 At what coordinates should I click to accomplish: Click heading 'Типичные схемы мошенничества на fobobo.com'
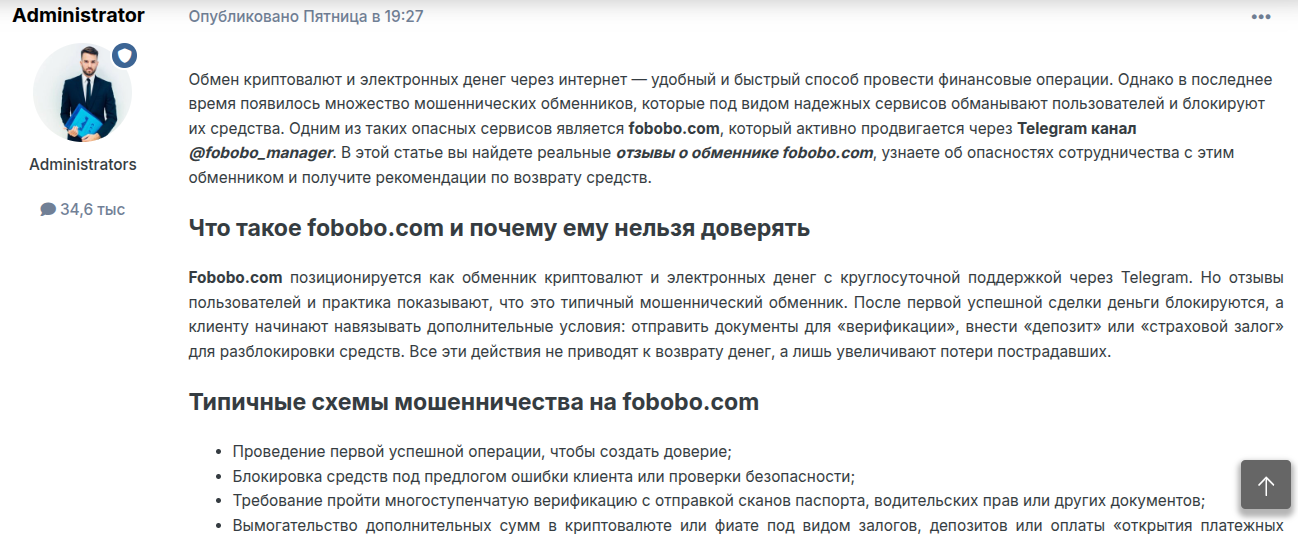point(474,402)
